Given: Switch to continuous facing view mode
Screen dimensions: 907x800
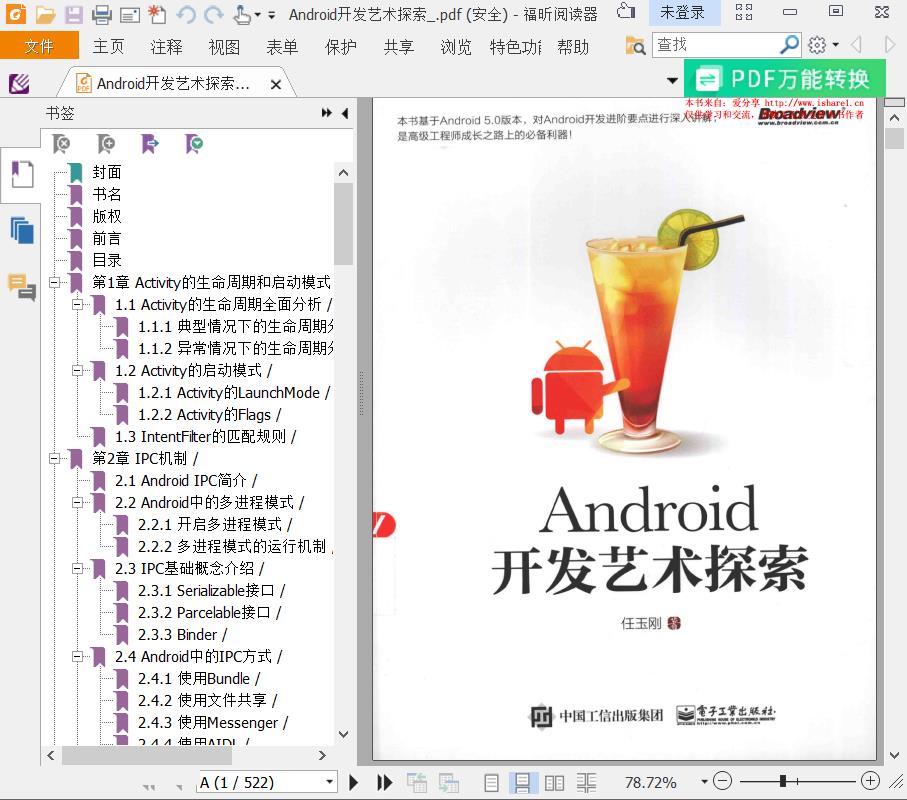Looking at the screenshot, I should (x=586, y=783).
